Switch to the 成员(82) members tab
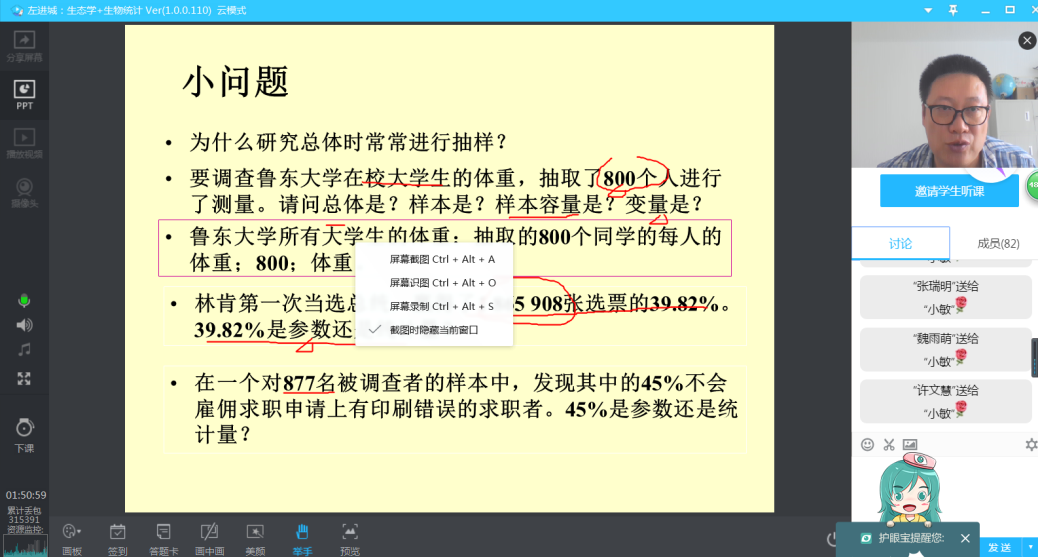This screenshot has height=557, width=1038. coord(998,244)
